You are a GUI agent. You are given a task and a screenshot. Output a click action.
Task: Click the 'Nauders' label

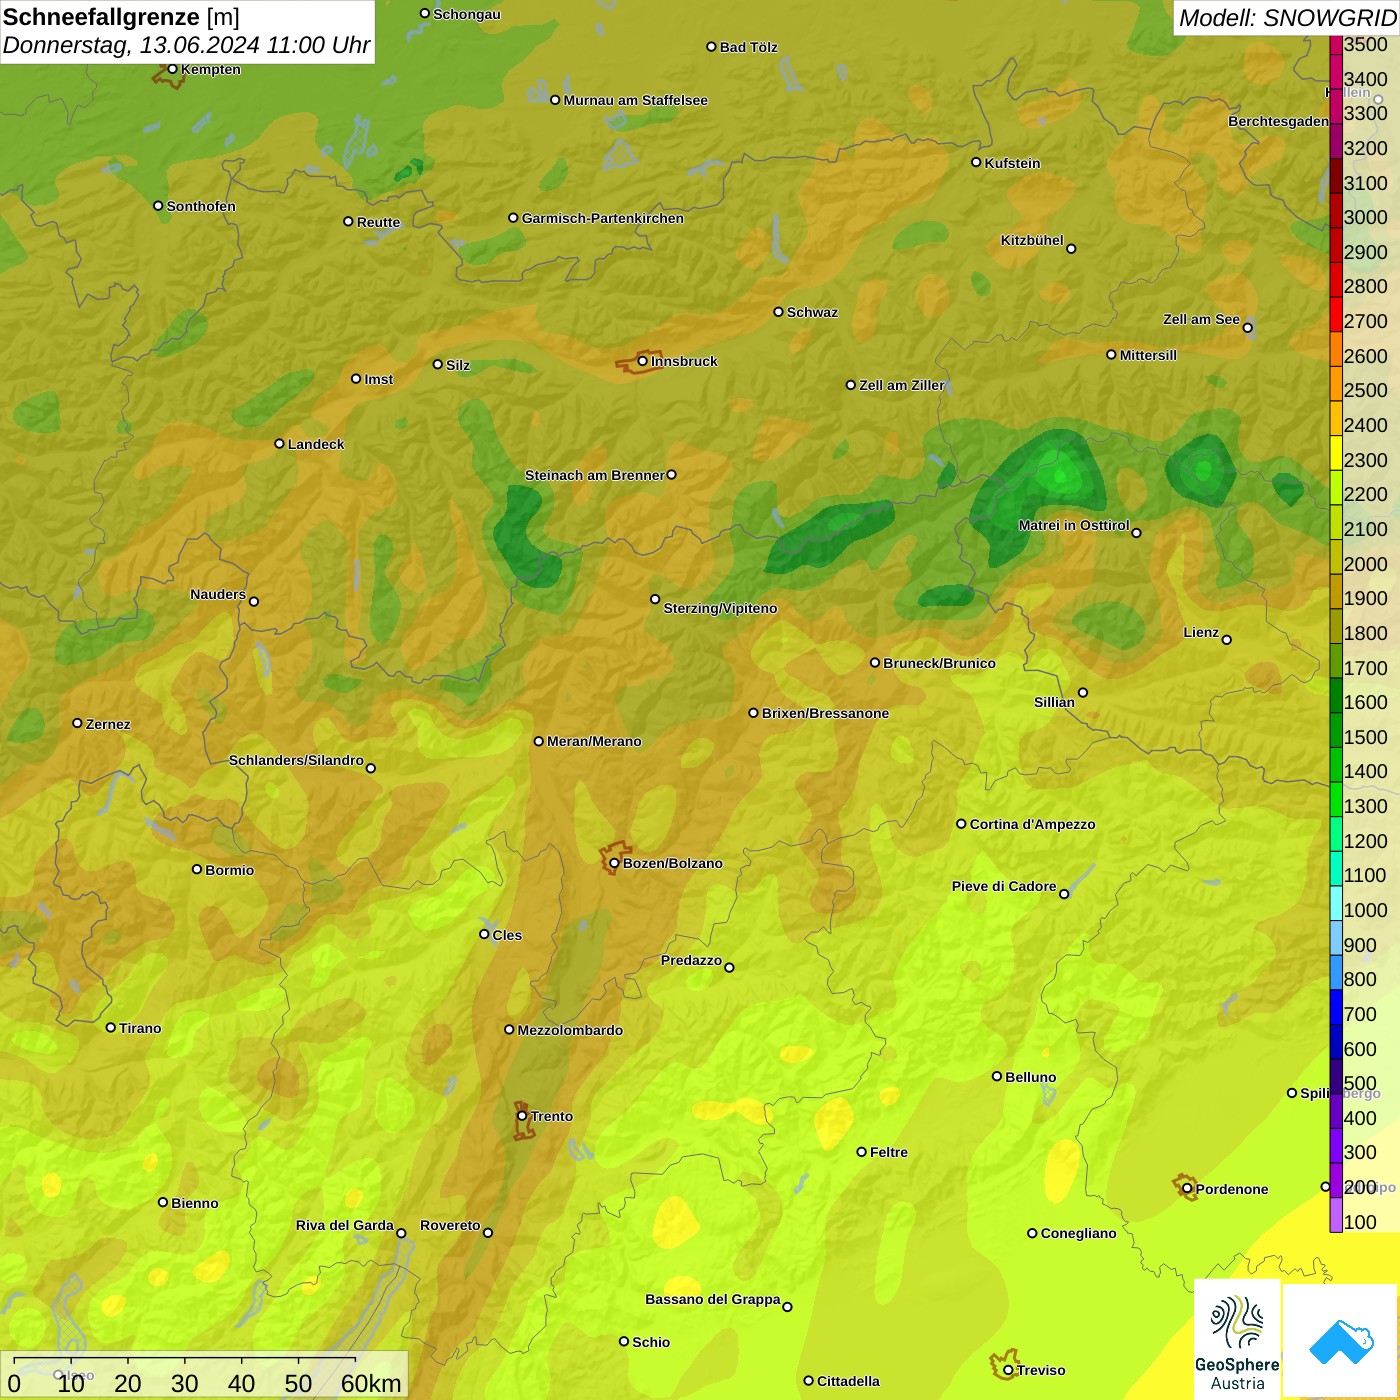coord(218,594)
